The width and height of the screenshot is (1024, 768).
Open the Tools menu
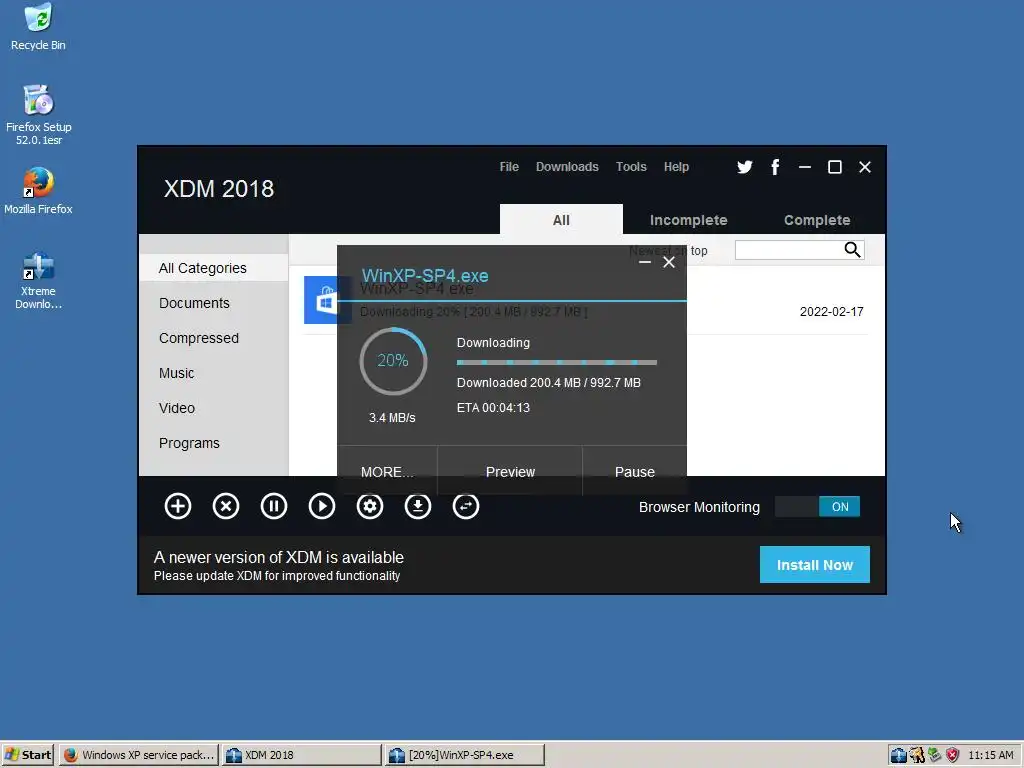[x=631, y=167]
